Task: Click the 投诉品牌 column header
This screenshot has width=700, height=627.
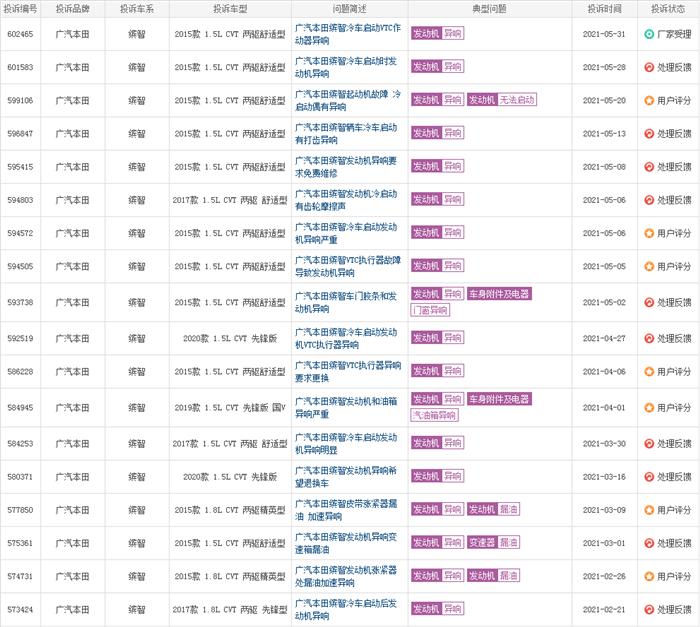Action: pyautogui.click(x=72, y=9)
